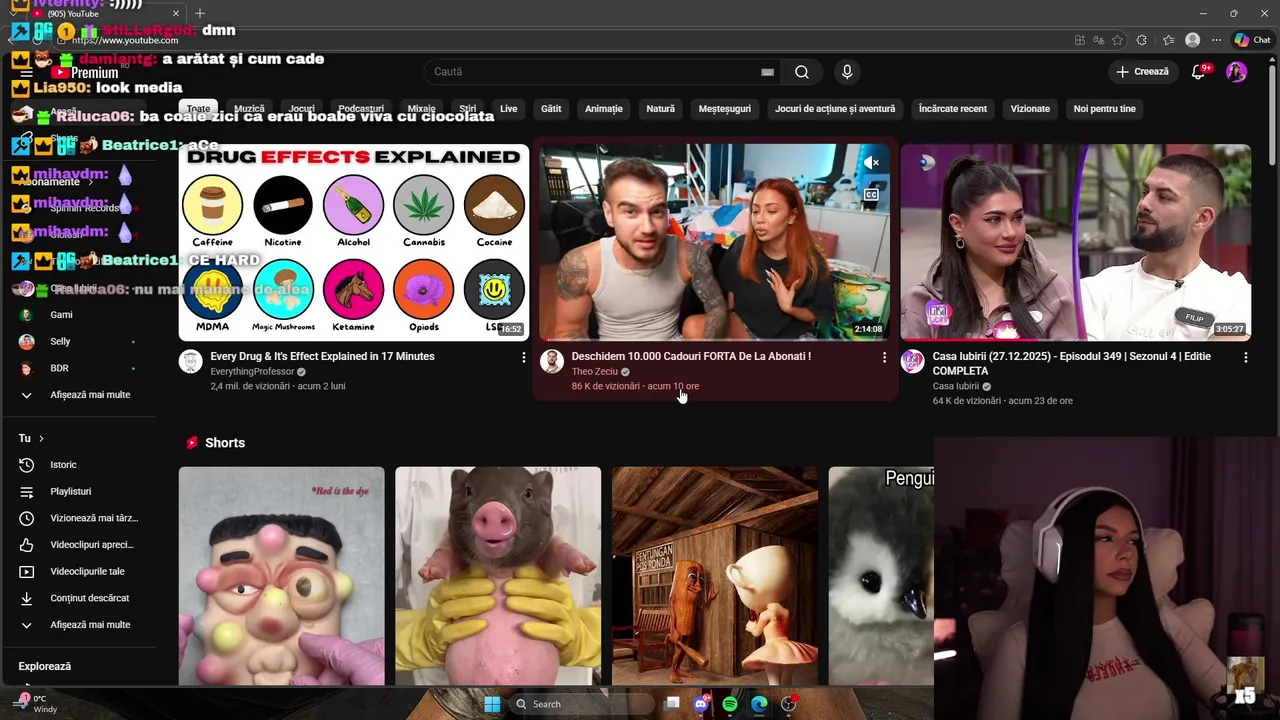The width and height of the screenshot is (1280, 720).
Task: Unmute the Theo Zeciu video preview
Action: click(x=872, y=162)
